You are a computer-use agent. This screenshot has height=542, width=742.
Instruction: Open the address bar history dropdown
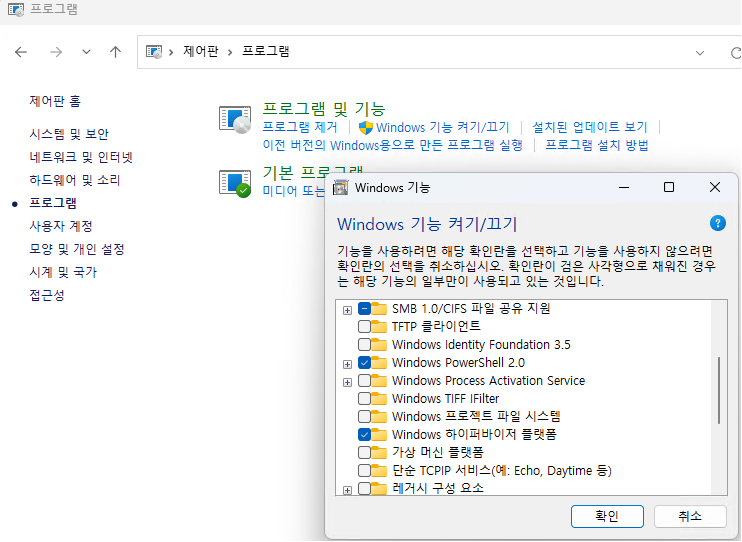click(699, 53)
